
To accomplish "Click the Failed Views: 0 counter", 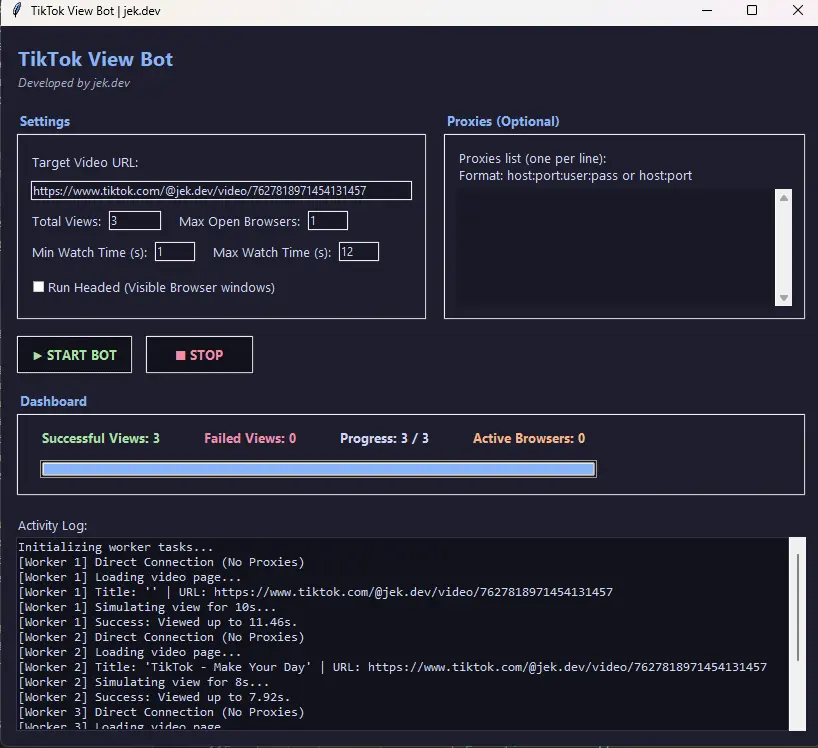I will click(250, 438).
